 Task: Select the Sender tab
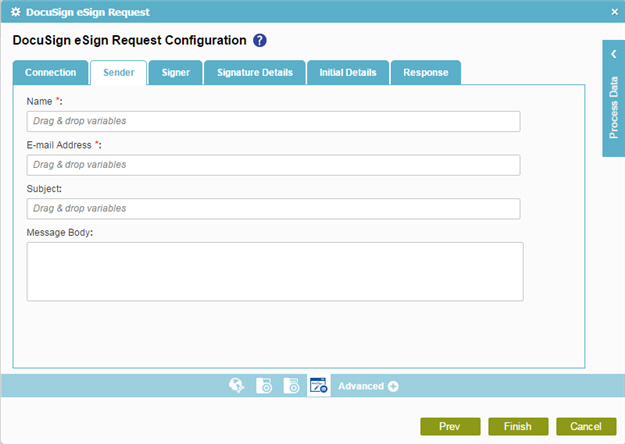[118, 73]
